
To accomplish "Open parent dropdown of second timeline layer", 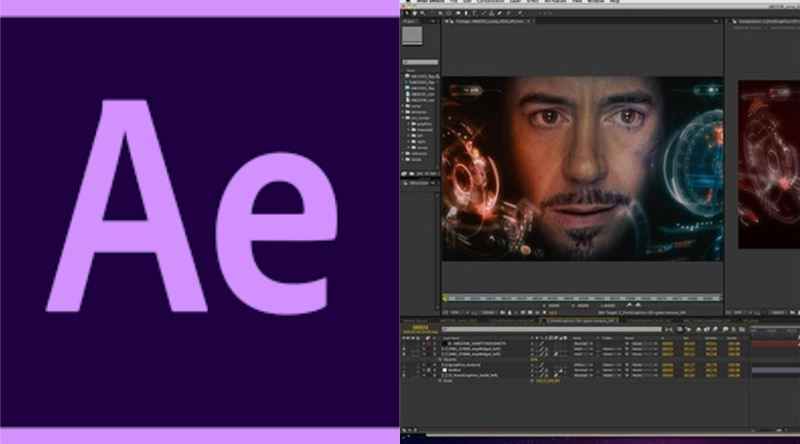I will click(638, 349).
